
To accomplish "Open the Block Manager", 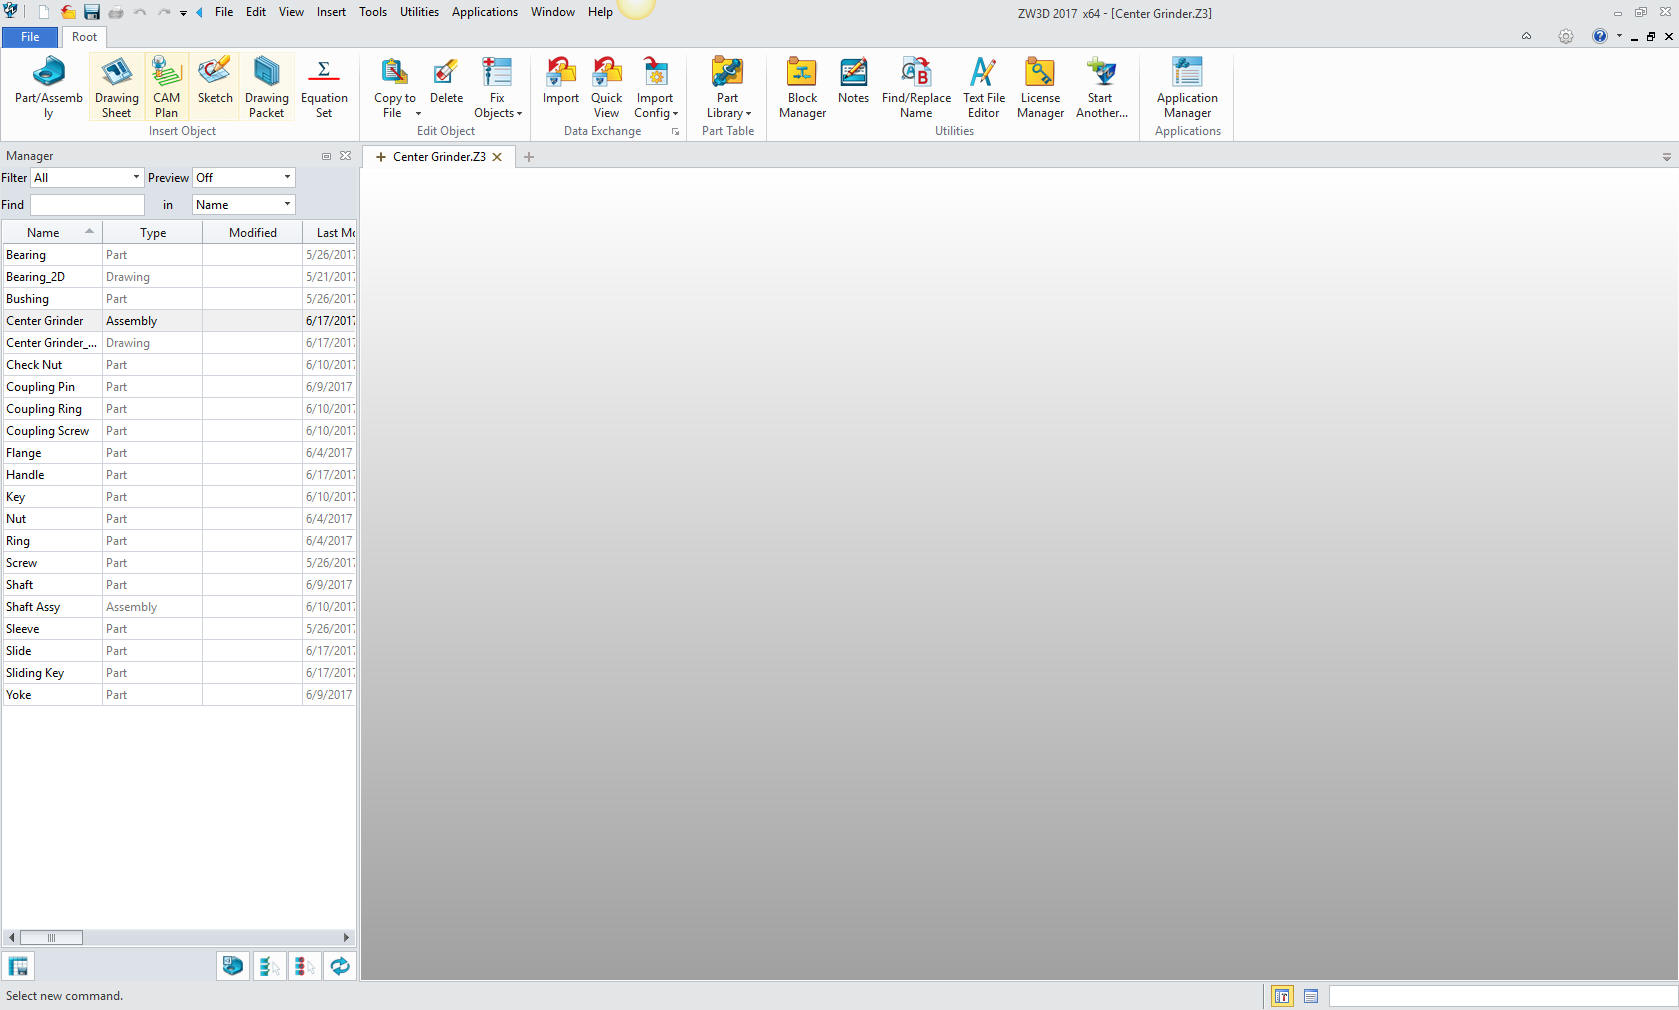I will pyautogui.click(x=802, y=88).
